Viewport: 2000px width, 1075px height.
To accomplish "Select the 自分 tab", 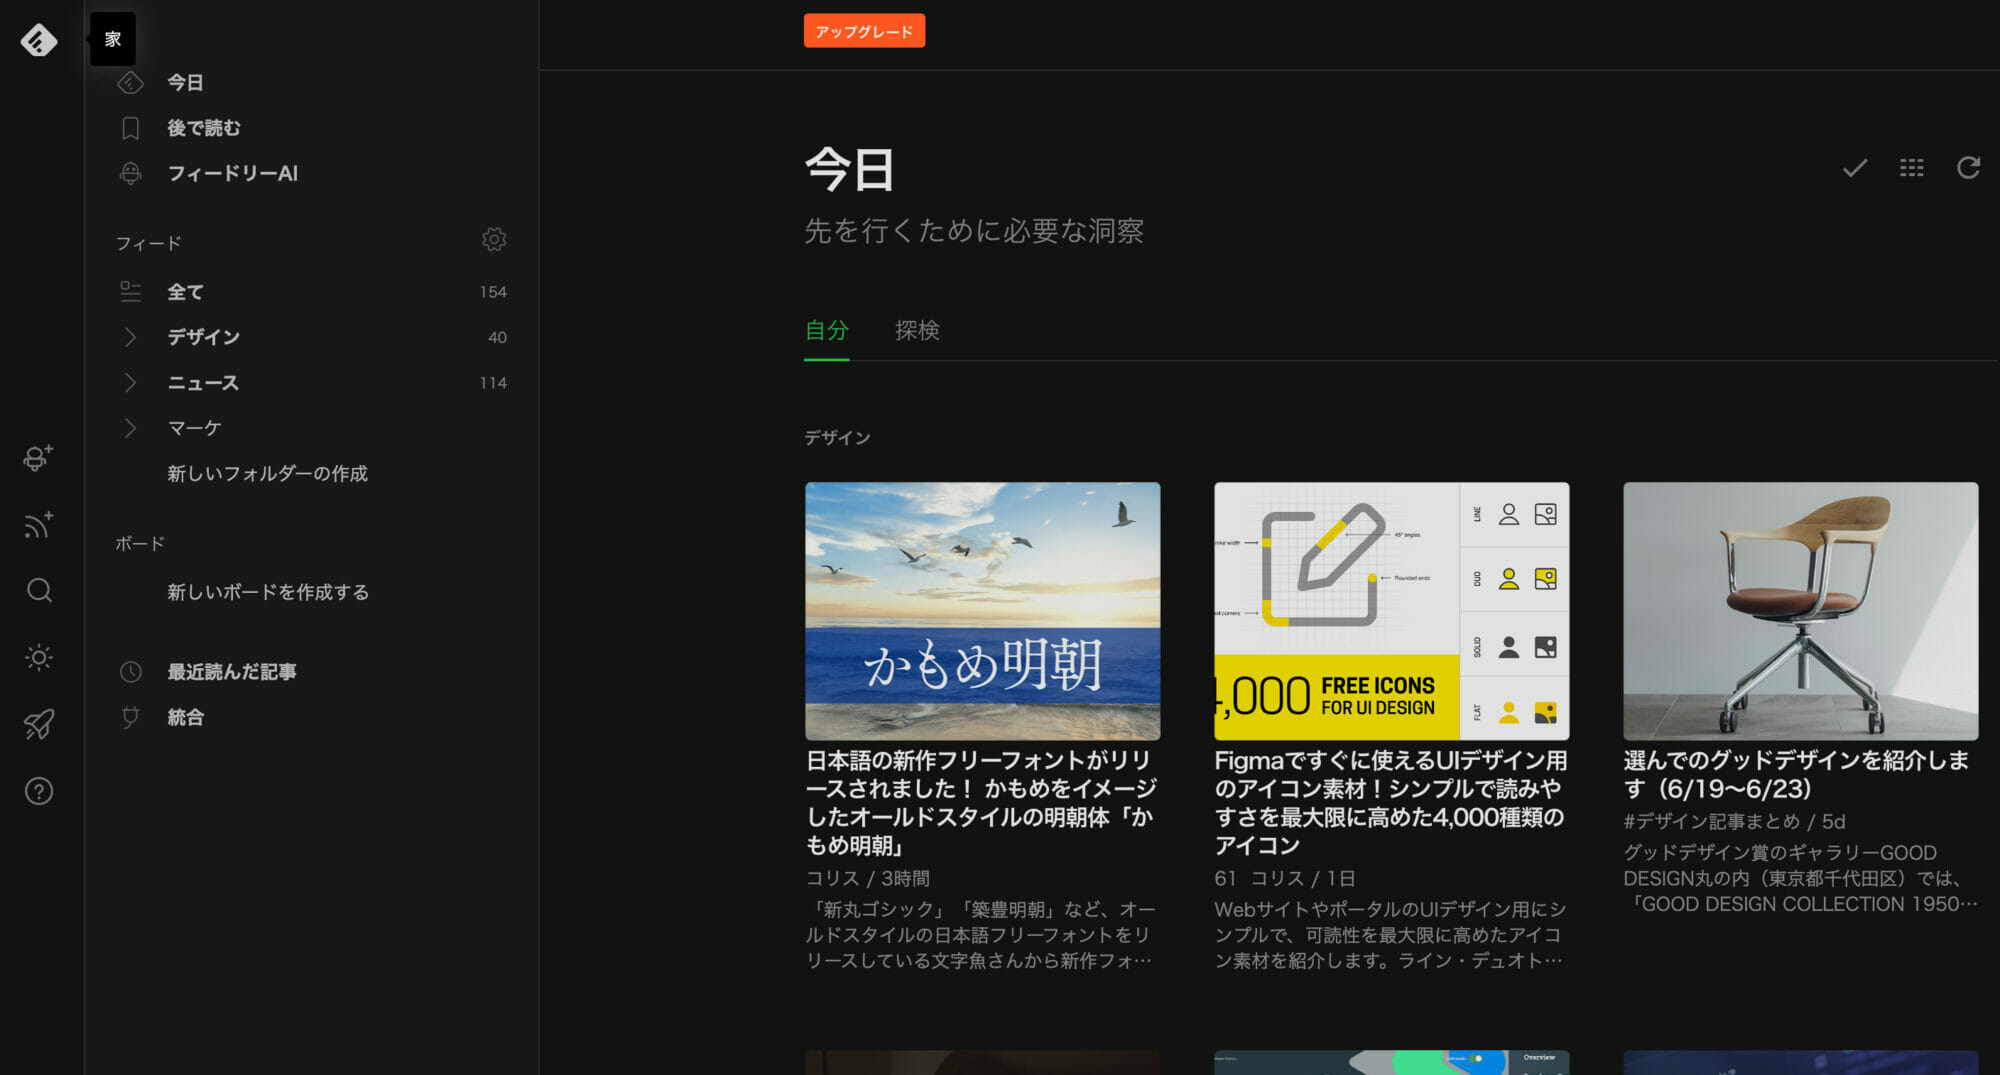I will pos(826,330).
